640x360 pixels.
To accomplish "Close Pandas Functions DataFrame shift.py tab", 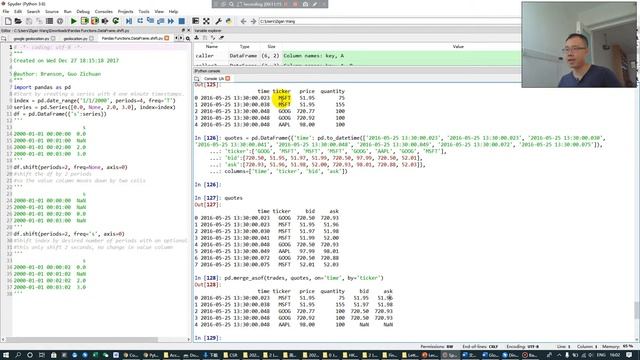I will [167, 38].
